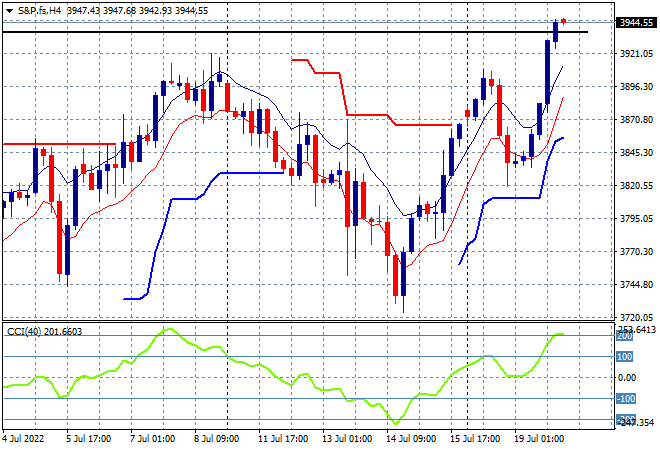Click the CCI(40) 201.6603 indicator label
The height and width of the screenshot is (450, 660).
45,332
